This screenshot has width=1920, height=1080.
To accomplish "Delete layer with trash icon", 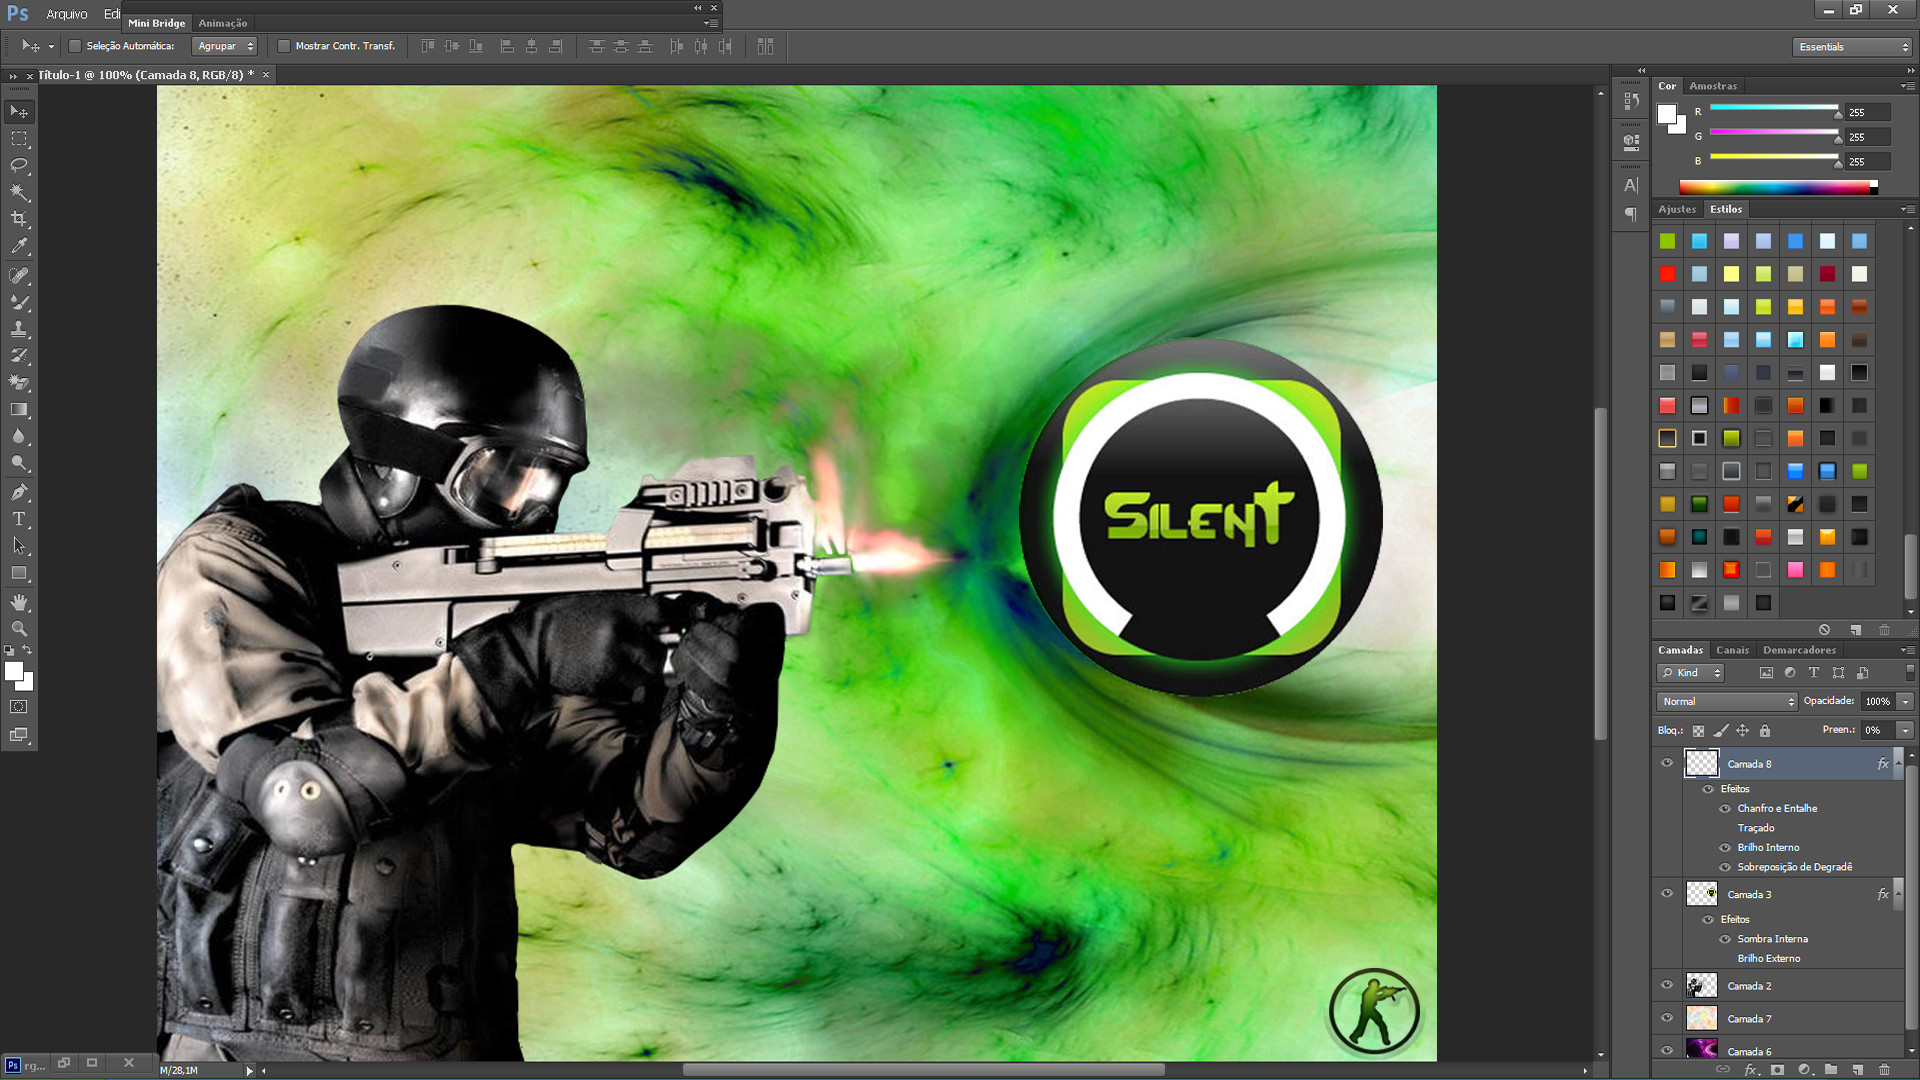I will (1885, 1070).
